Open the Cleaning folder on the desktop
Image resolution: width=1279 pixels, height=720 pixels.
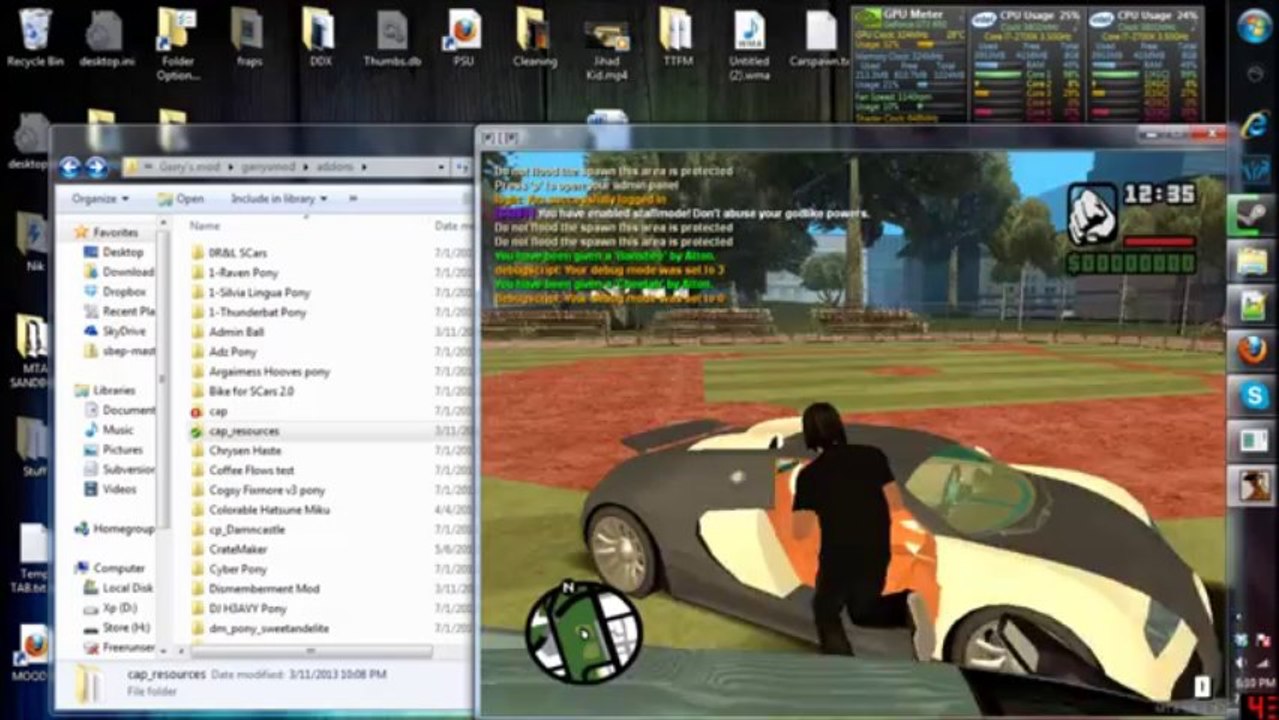click(x=535, y=37)
